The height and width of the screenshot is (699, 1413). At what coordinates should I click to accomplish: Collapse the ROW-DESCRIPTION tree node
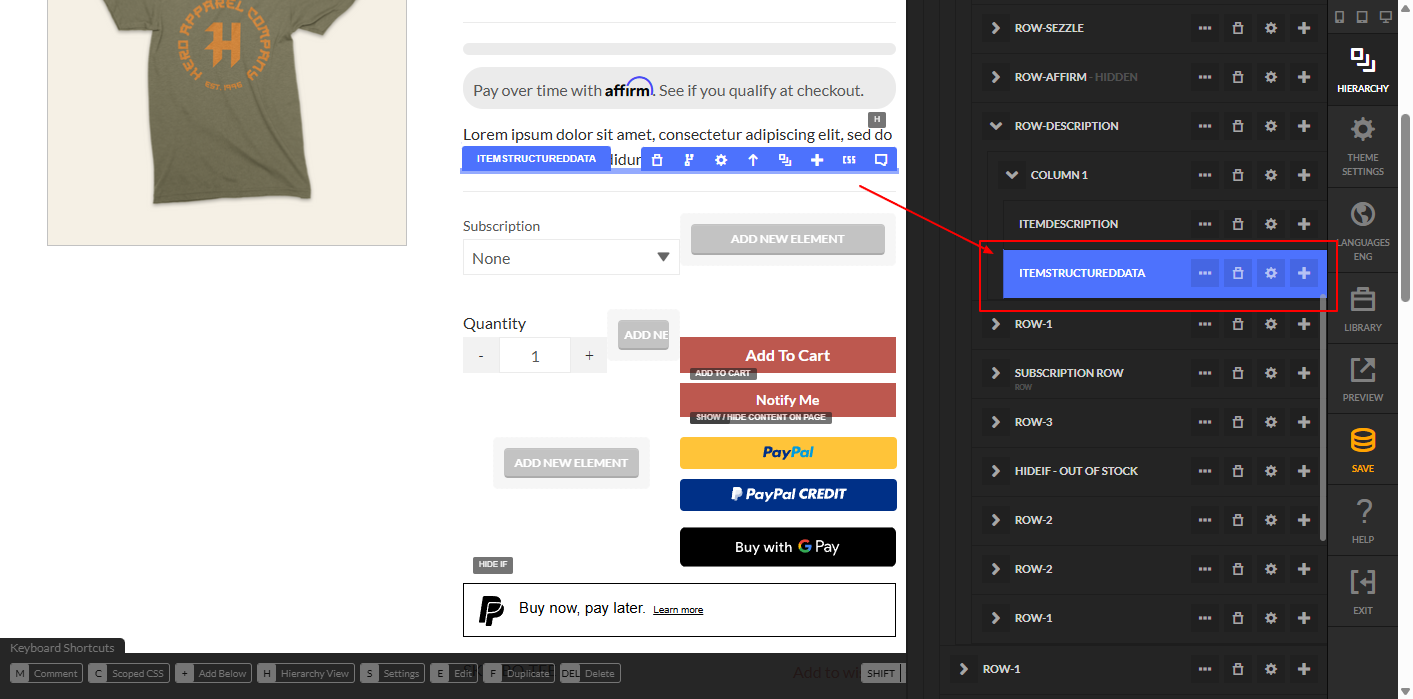click(995, 126)
